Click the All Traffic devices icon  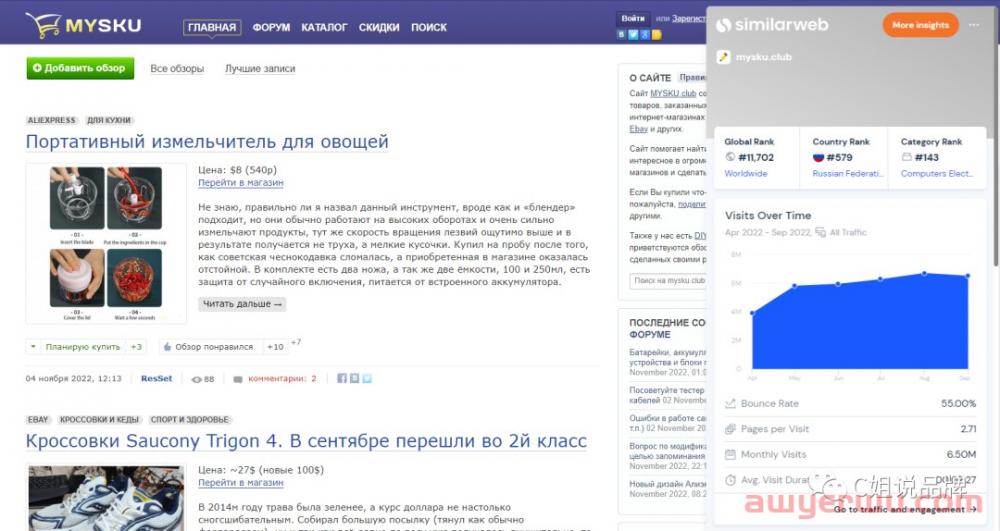point(820,232)
